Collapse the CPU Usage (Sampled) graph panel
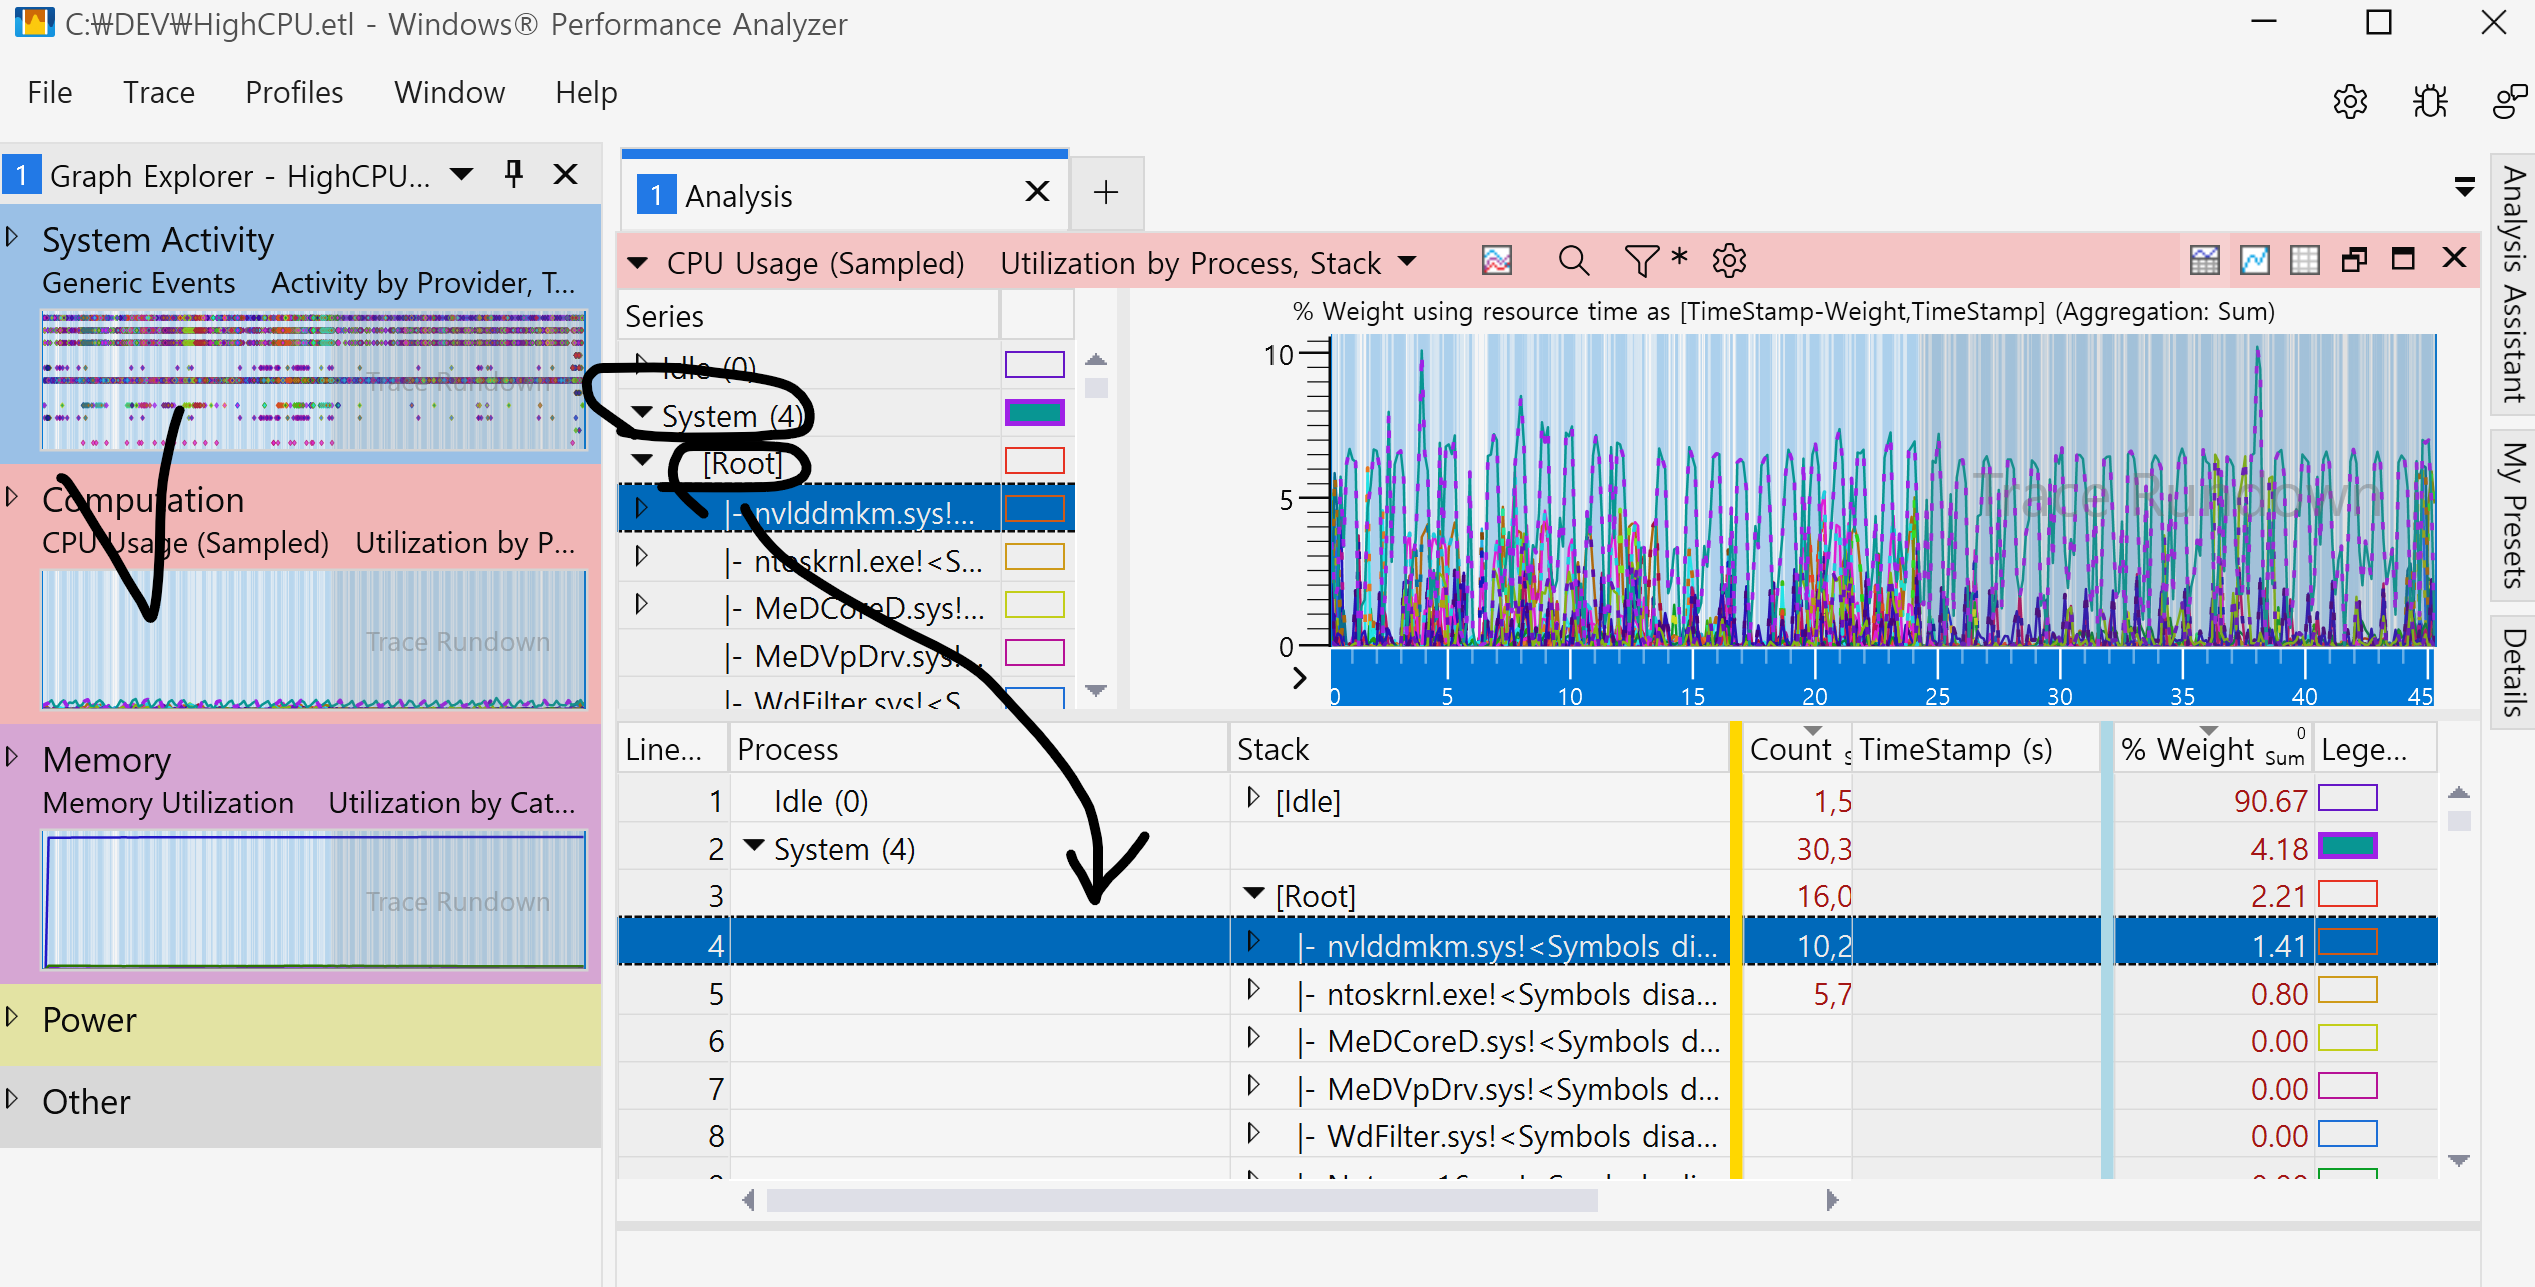The width and height of the screenshot is (2535, 1287). pyautogui.click(x=637, y=263)
